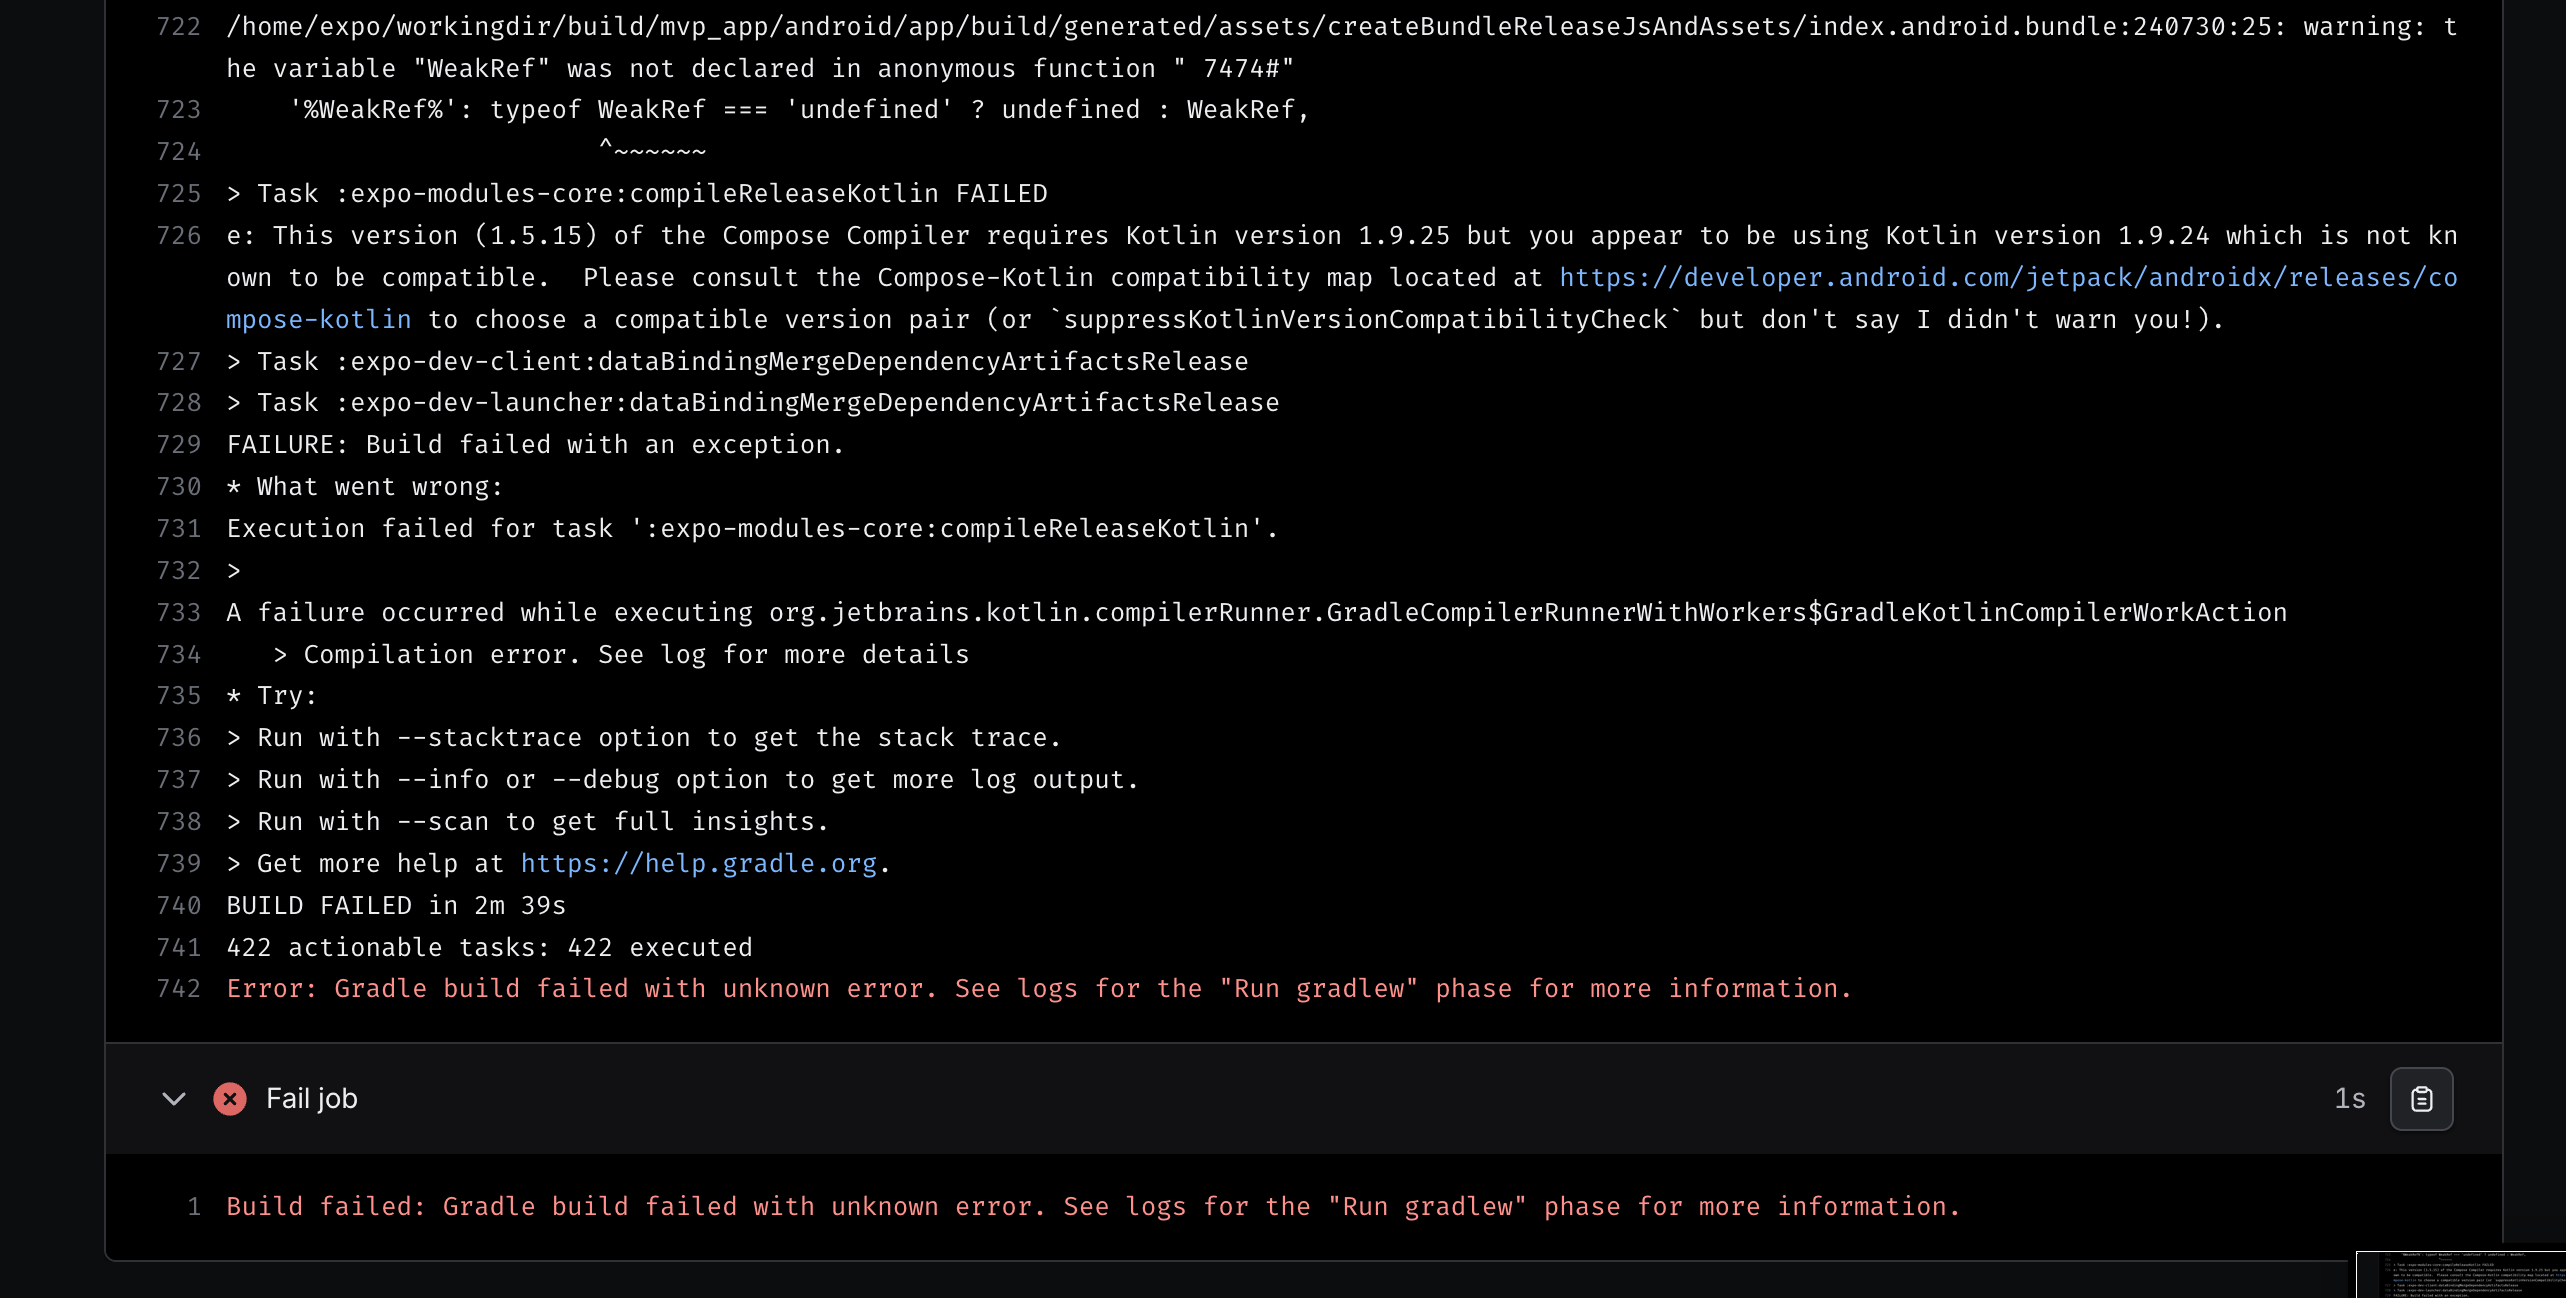Click the 'Run with --scan to get full insights' line

click(527, 821)
